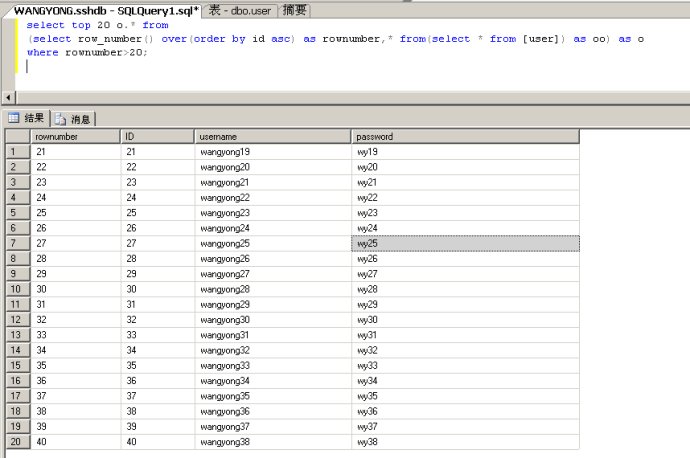The image size is (690, 458).
Task: Place cursor on the empty fourth editor line
Action: [200, 66]
